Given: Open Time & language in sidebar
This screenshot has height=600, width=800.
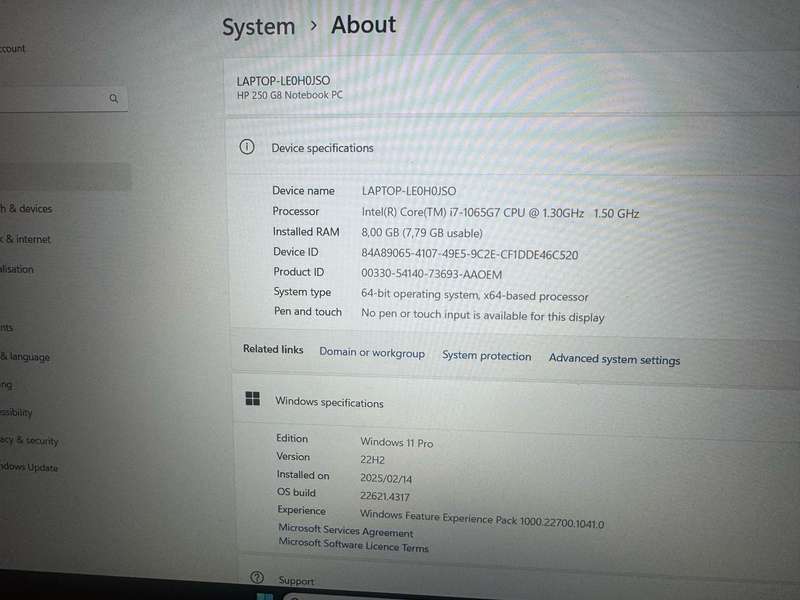Looking at the screenshot, I should pyautogui.click(x=25, y=357).
